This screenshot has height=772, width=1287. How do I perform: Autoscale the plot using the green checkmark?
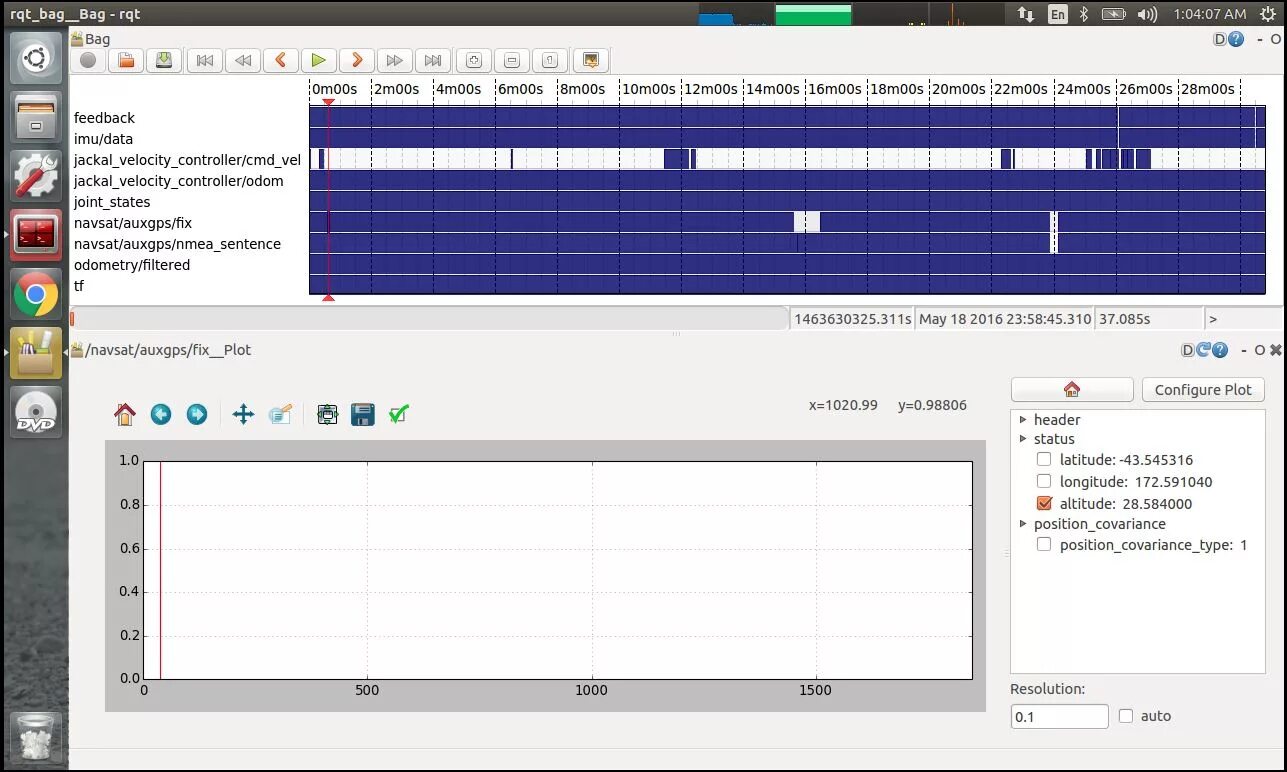coord(398,414)
